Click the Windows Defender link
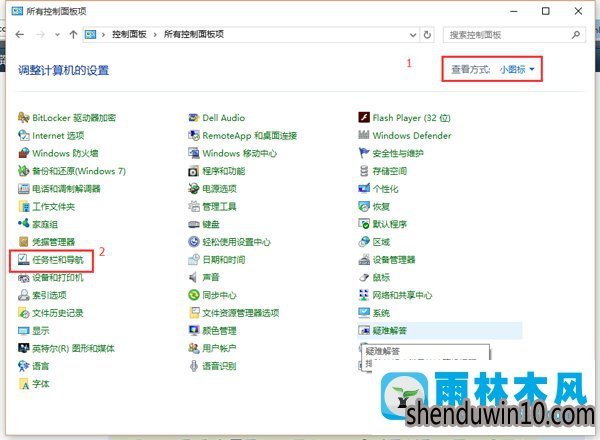The width and height of the screenshot is (600, 440). (412, 135)
